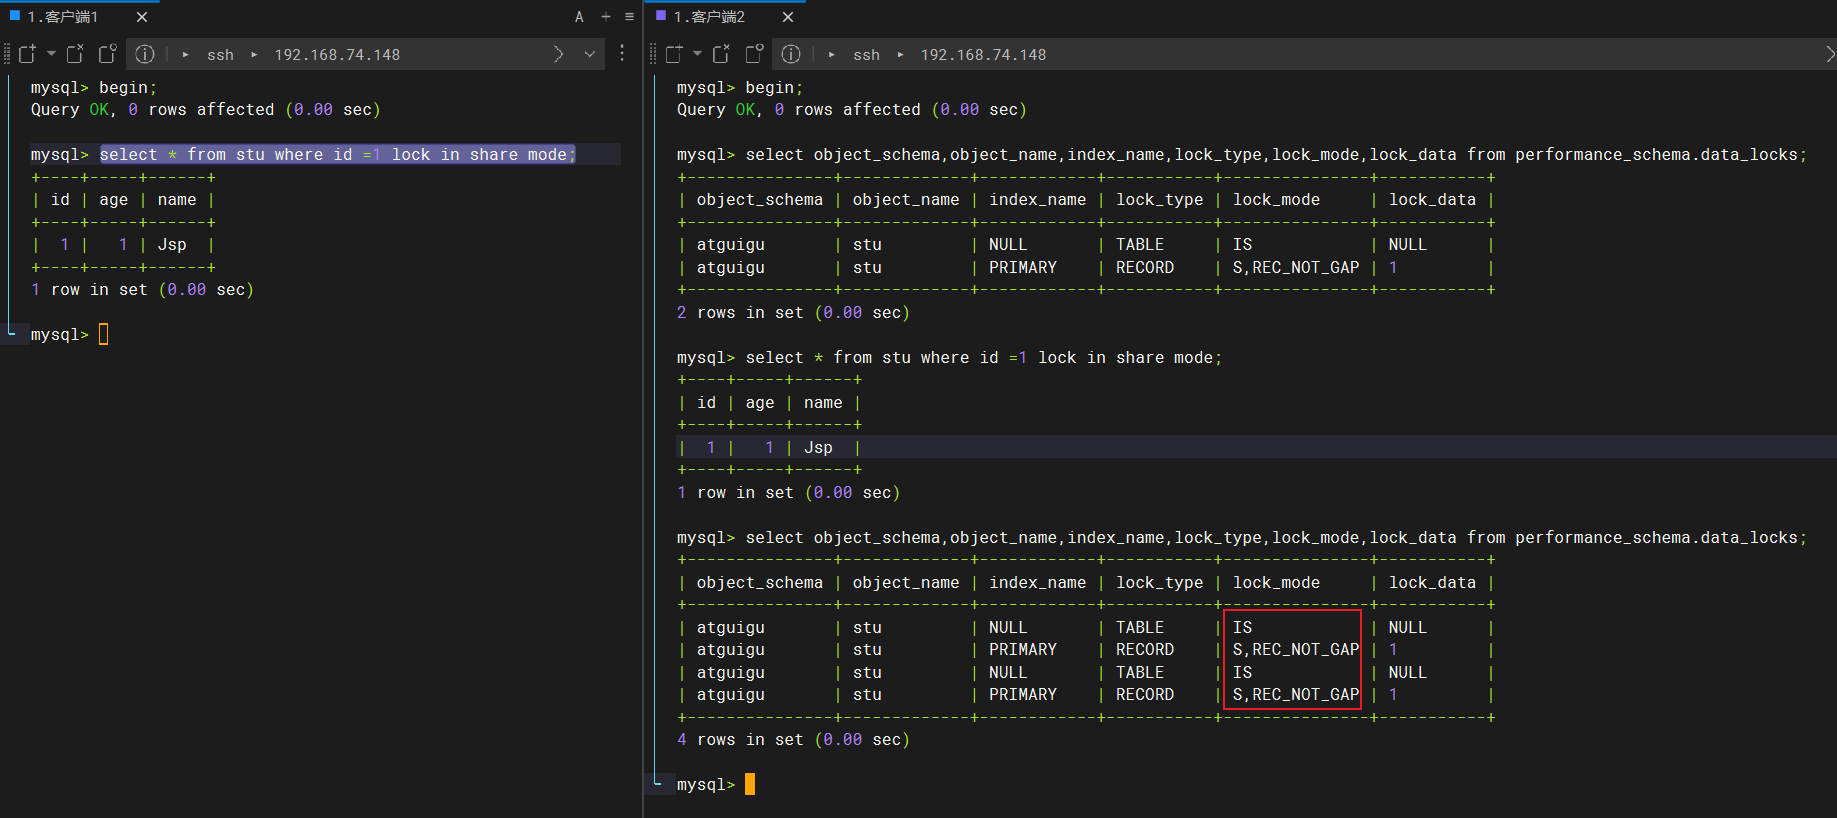Screen dimensions: 1837x818
Task: Click the font size 'A' icon
Action: 579,17
